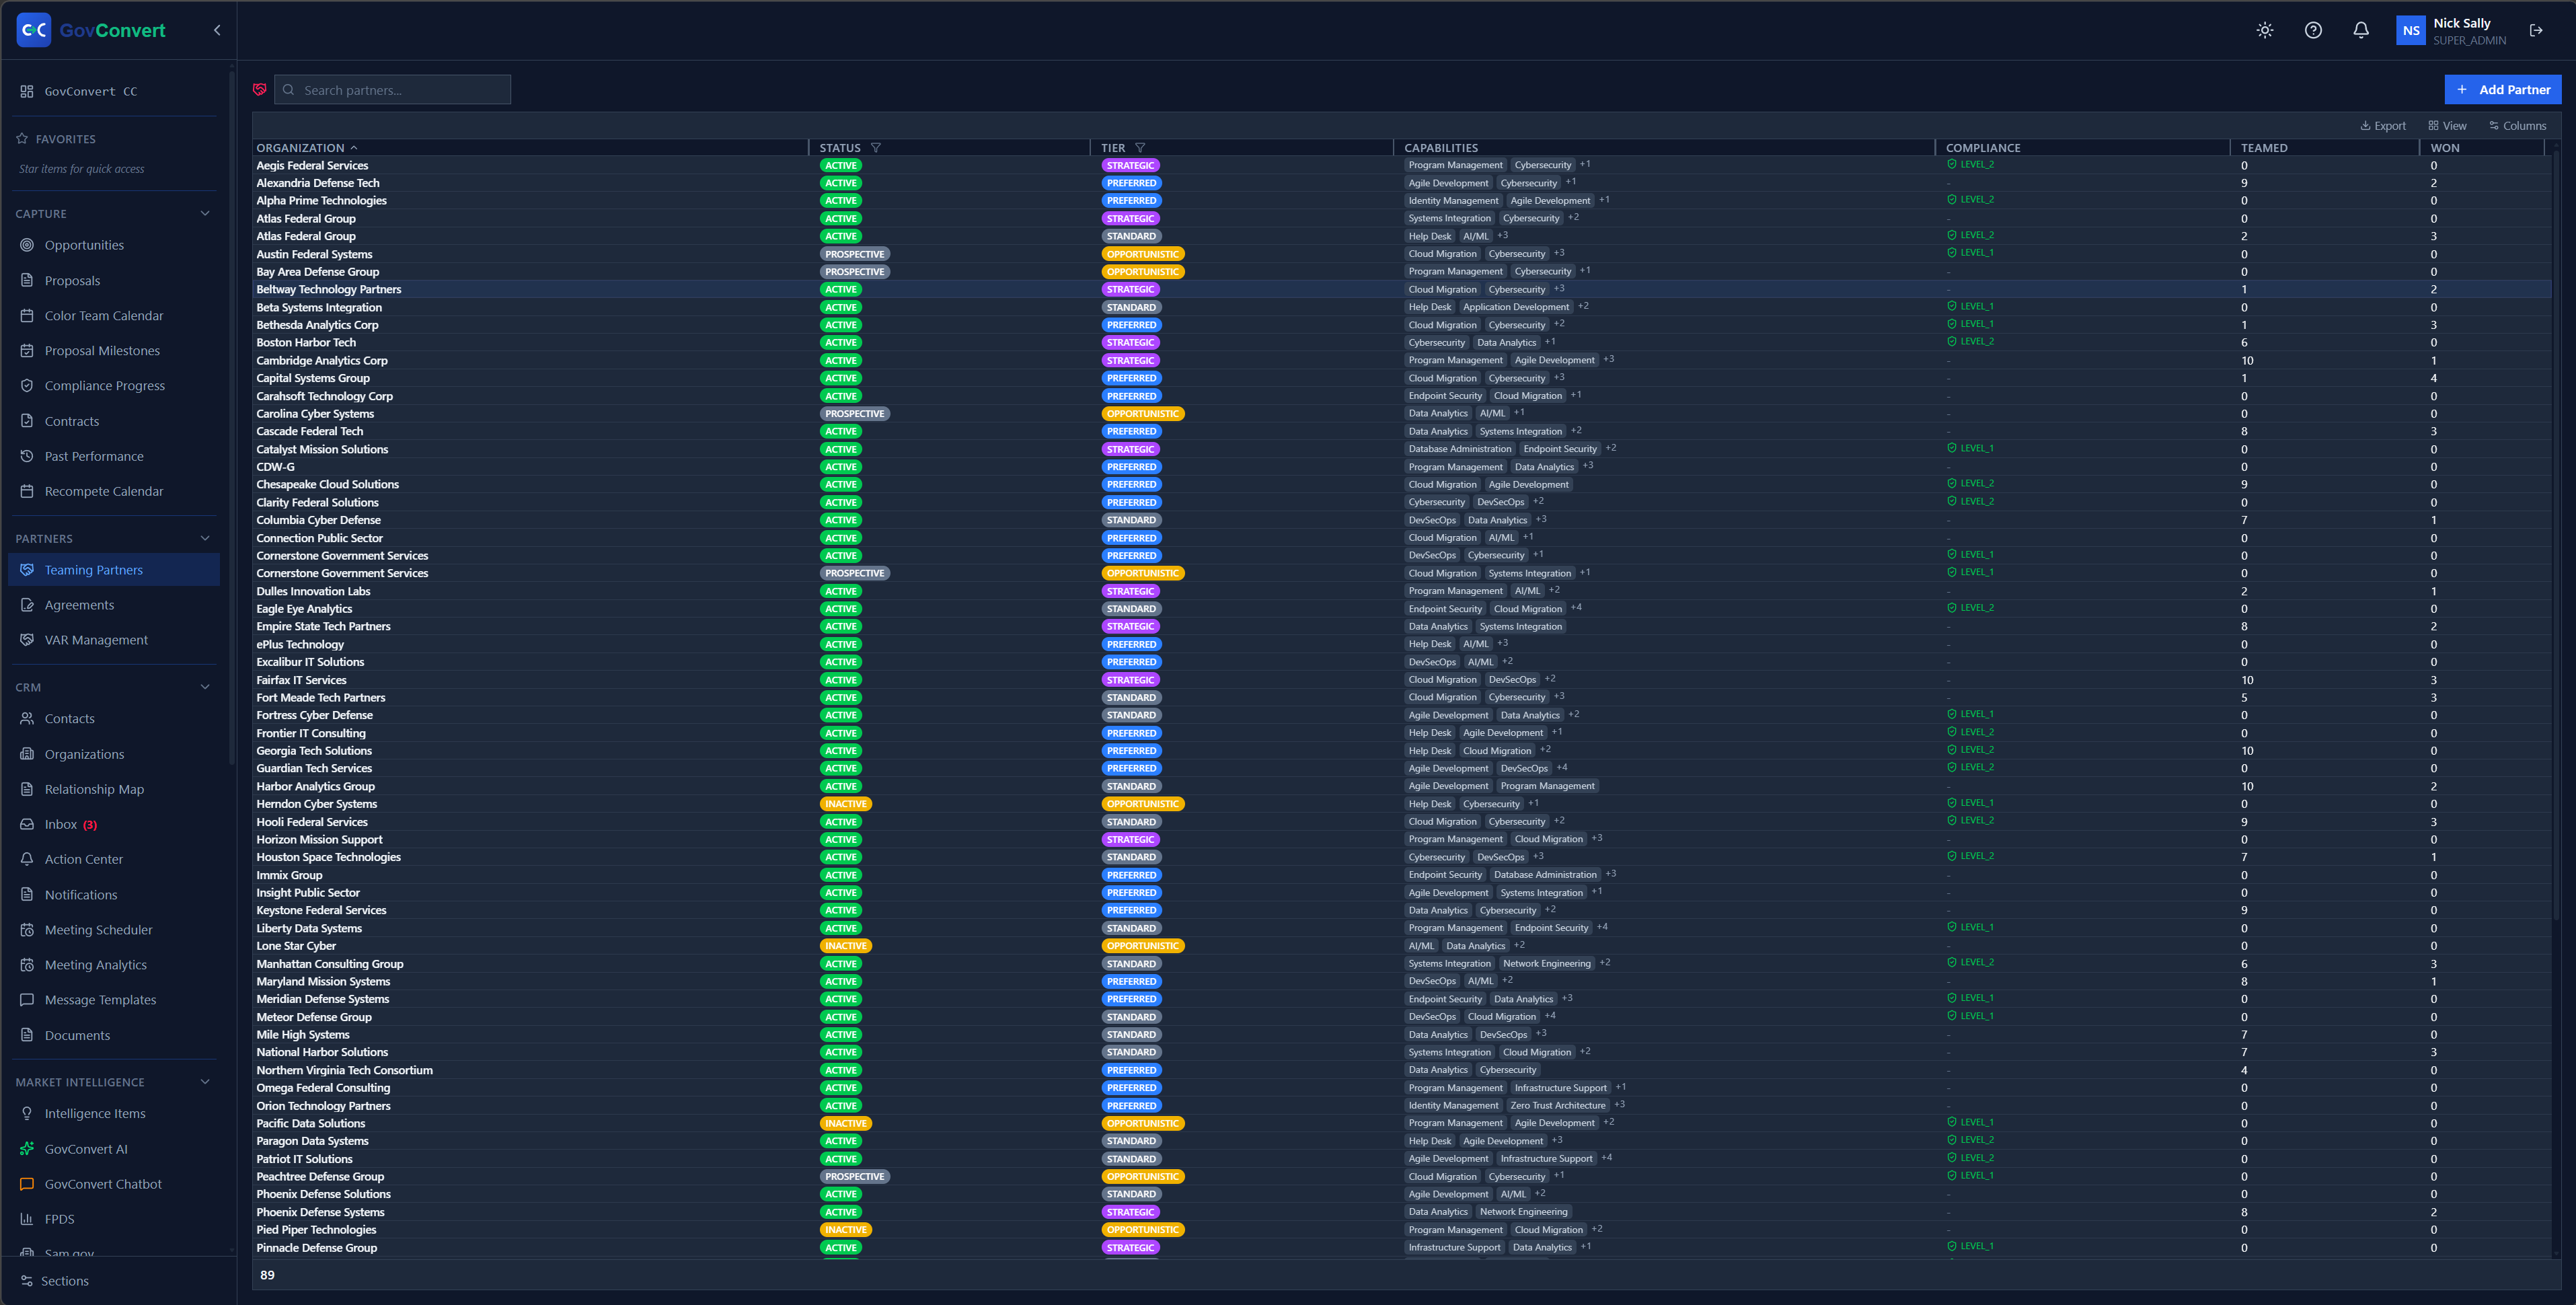This screenshot has height=1305, width=2576.
Task: Click the Add Partner button
Action: (2503, 90)
